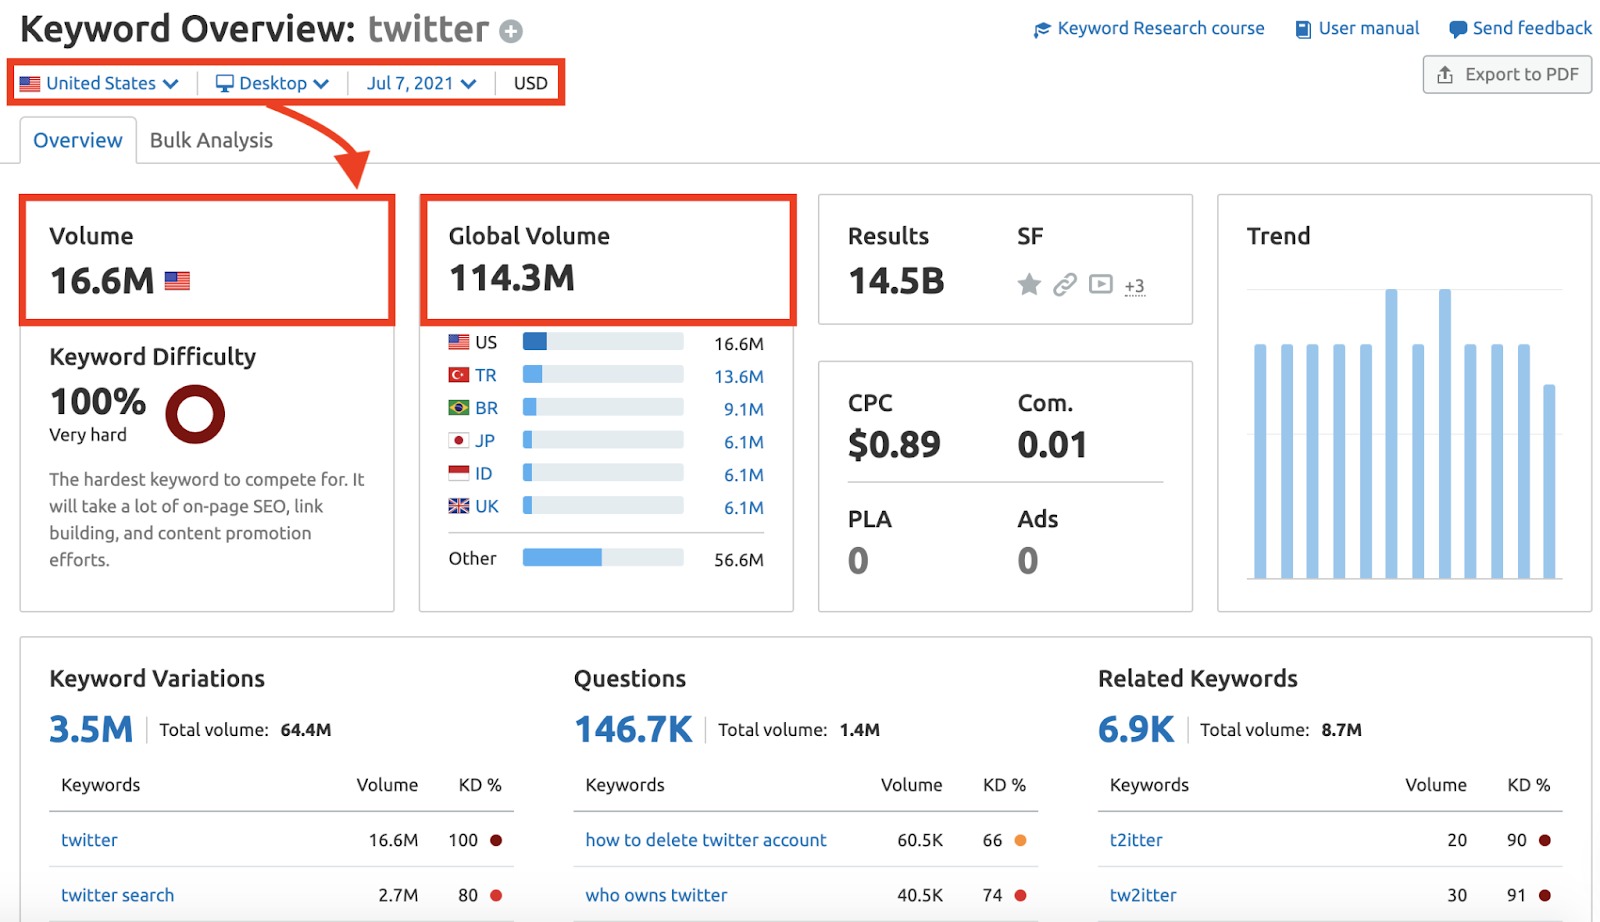Click who owns twitter question link
This screenshot has height=922, width=1600.
click(656, 895)
